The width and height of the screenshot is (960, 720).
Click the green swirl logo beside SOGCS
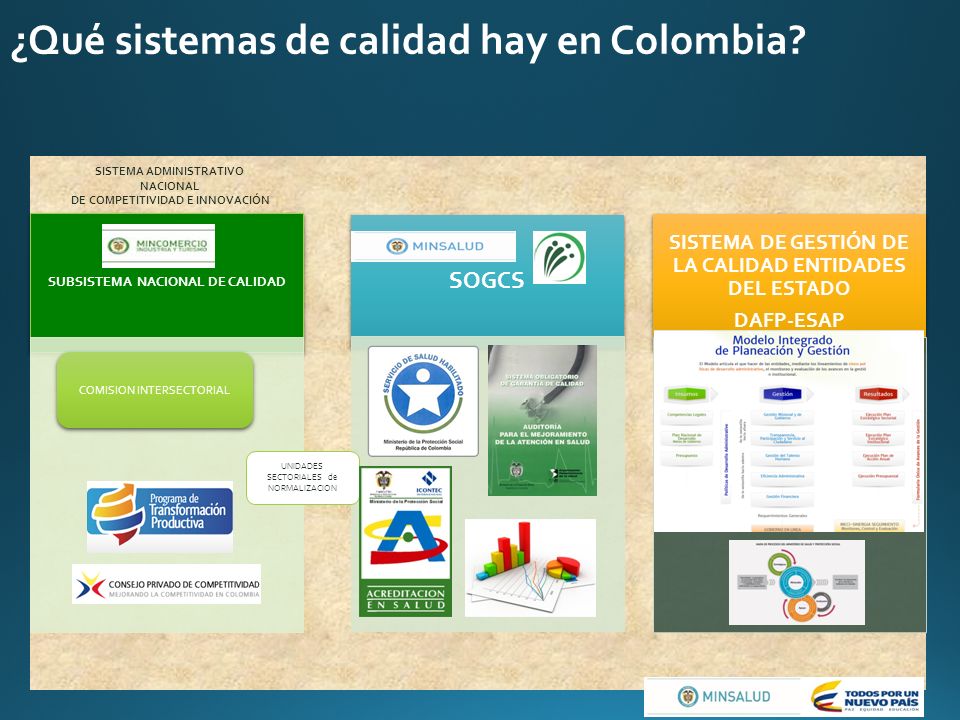click(559, 257)
